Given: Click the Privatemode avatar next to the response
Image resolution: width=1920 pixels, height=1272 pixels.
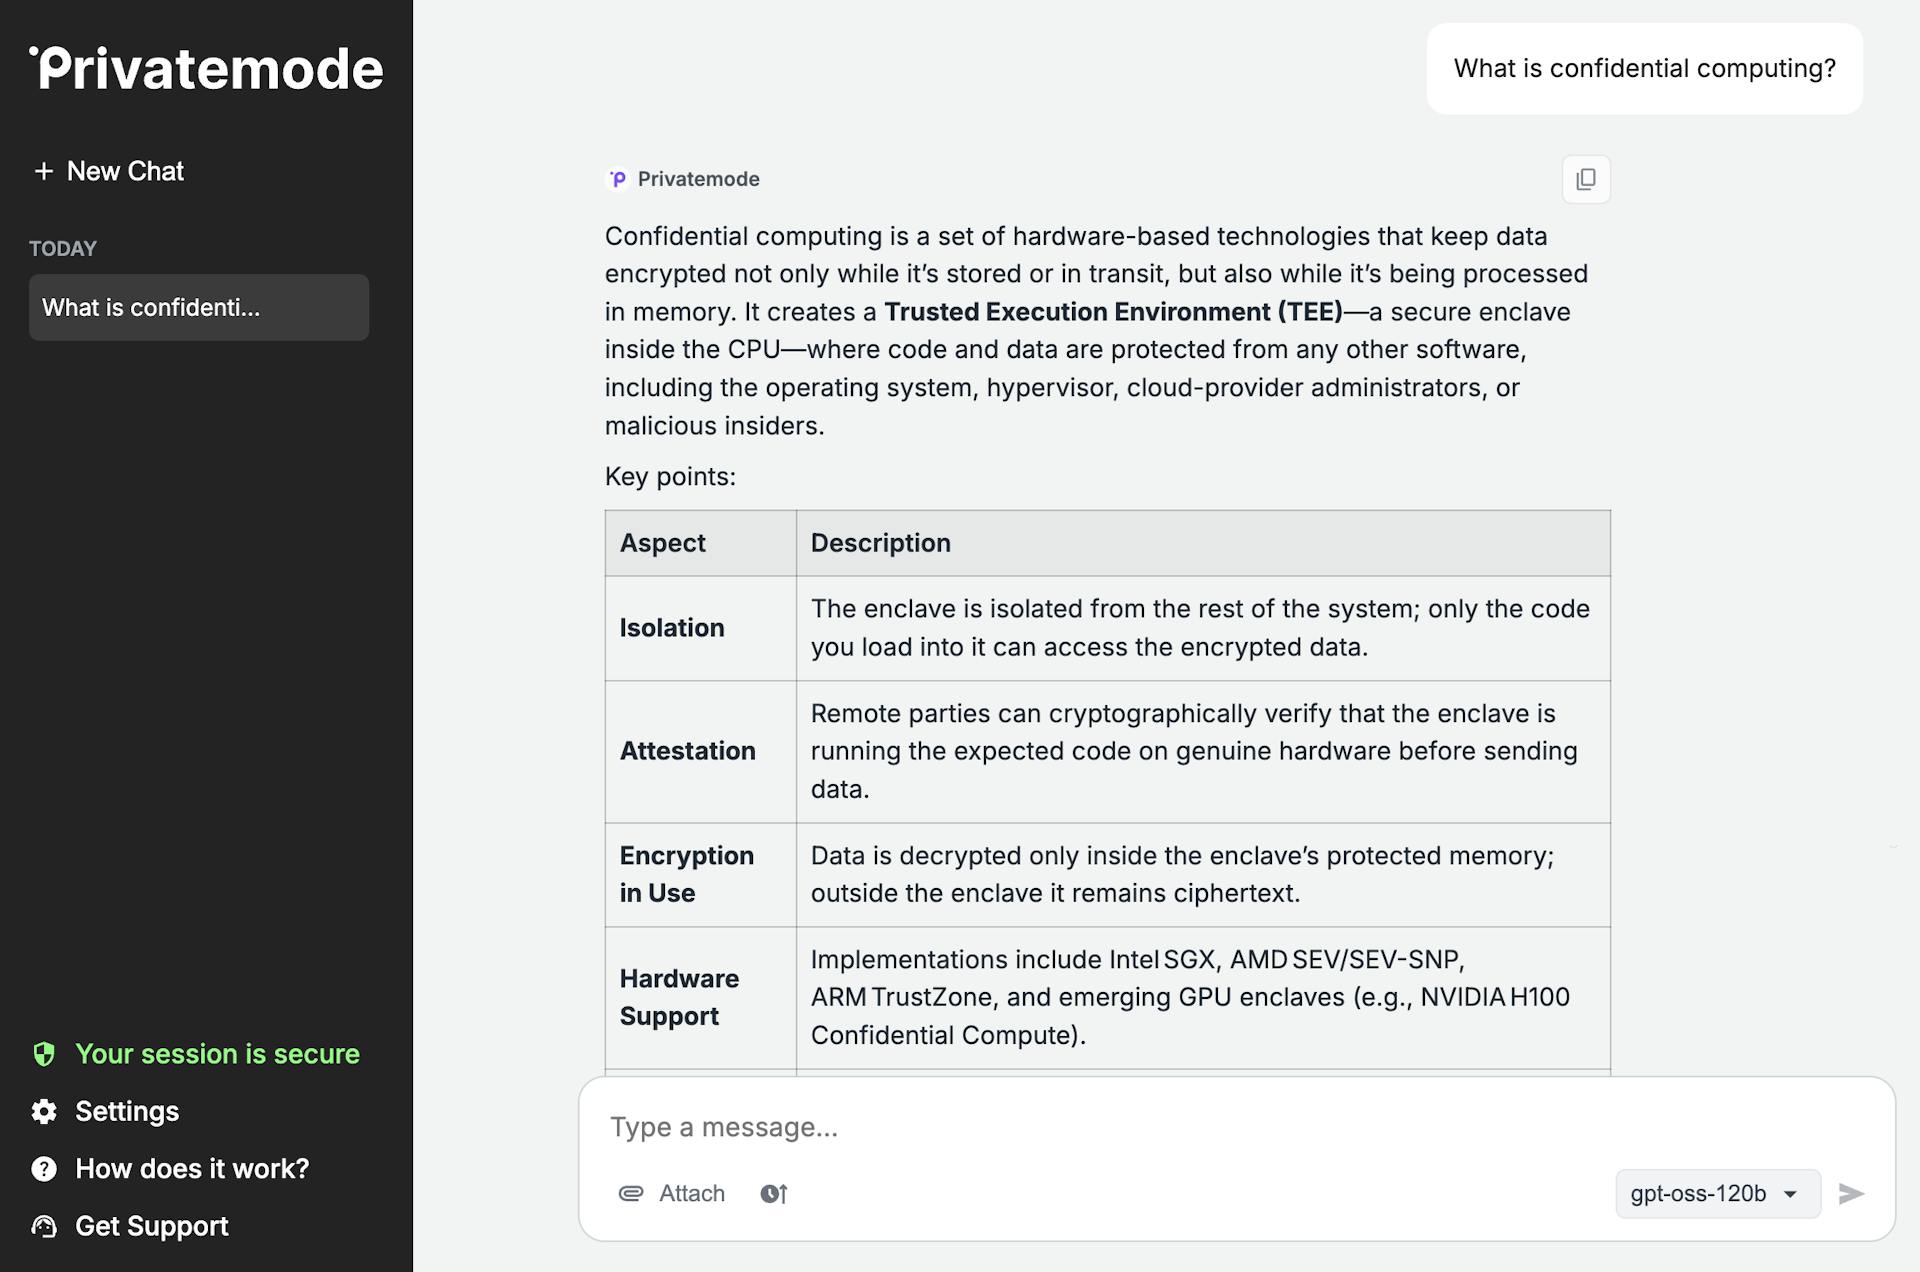Looking at the screenshot, I should (617, 178).
